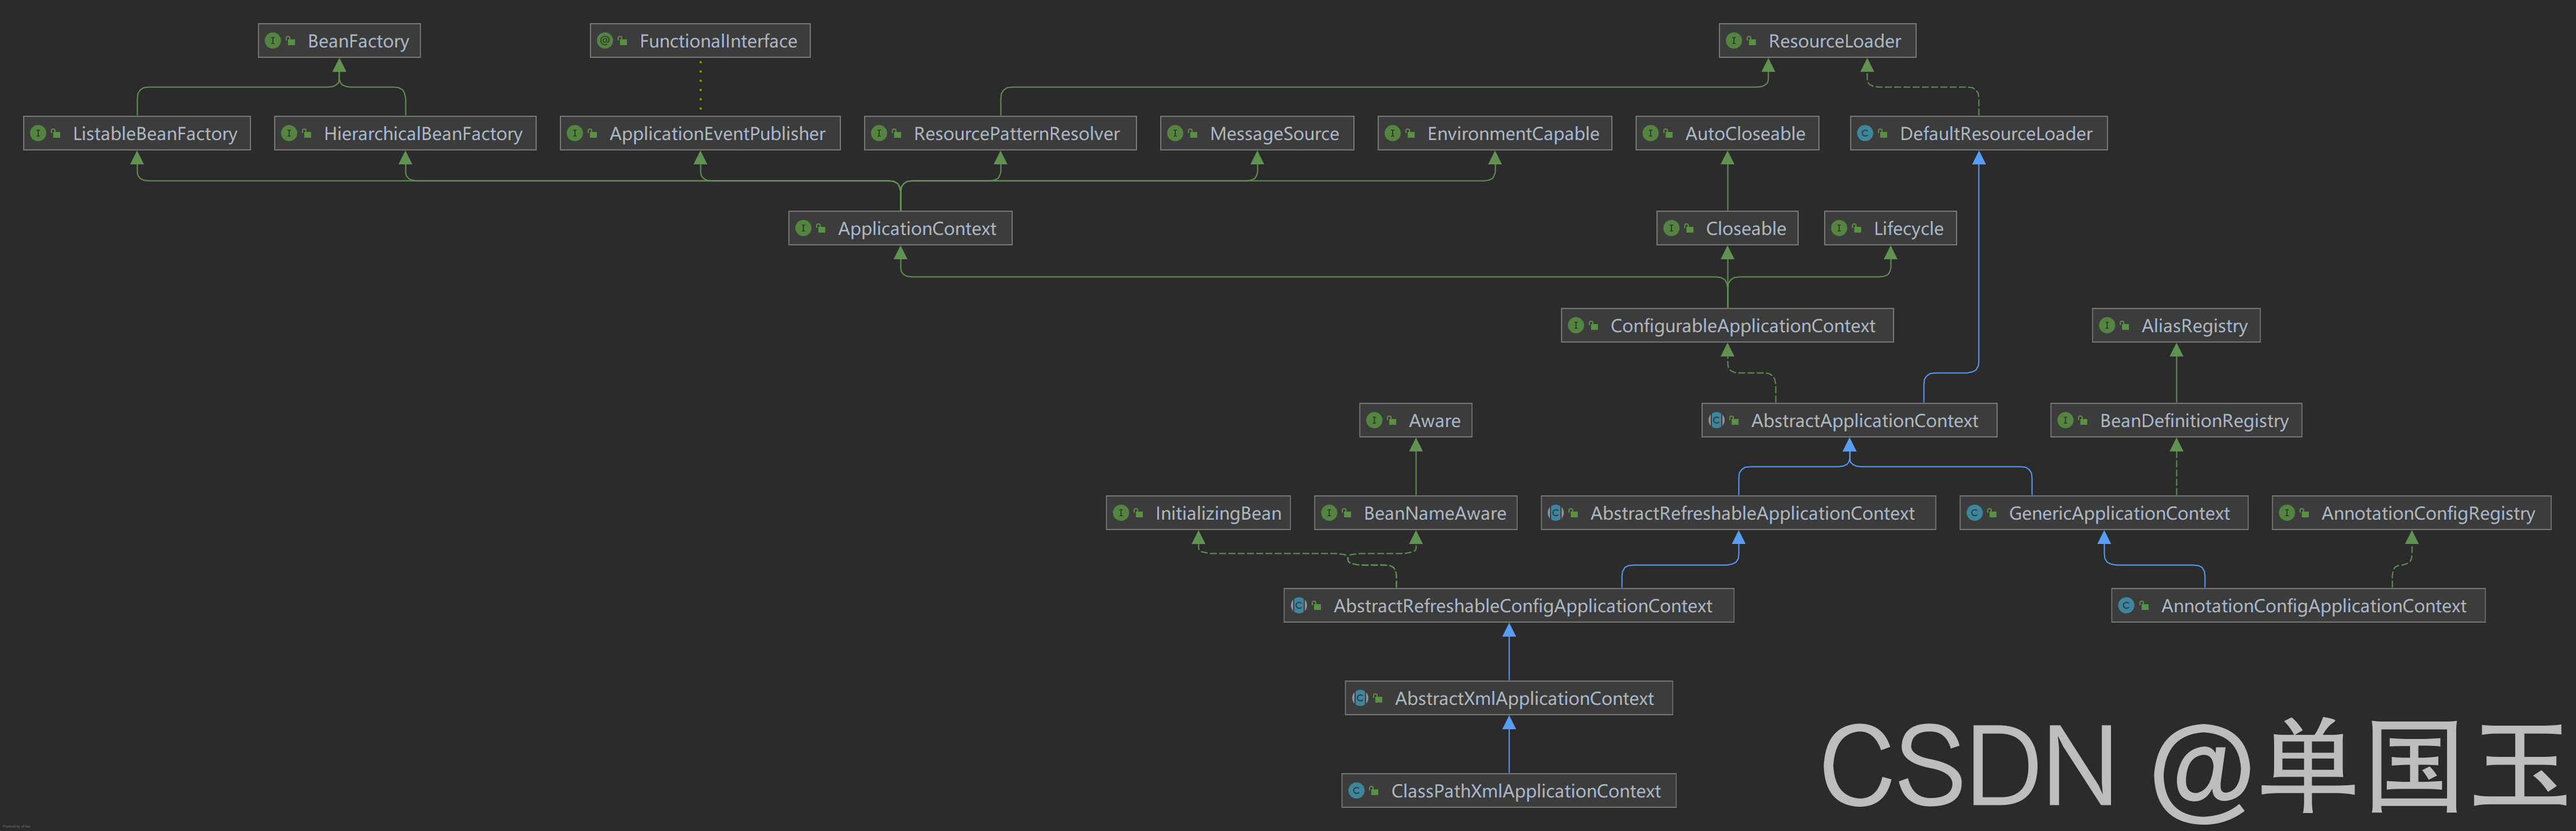
Task: Select the HierarchicalBeanFactory label
Action: pos(423,134)
